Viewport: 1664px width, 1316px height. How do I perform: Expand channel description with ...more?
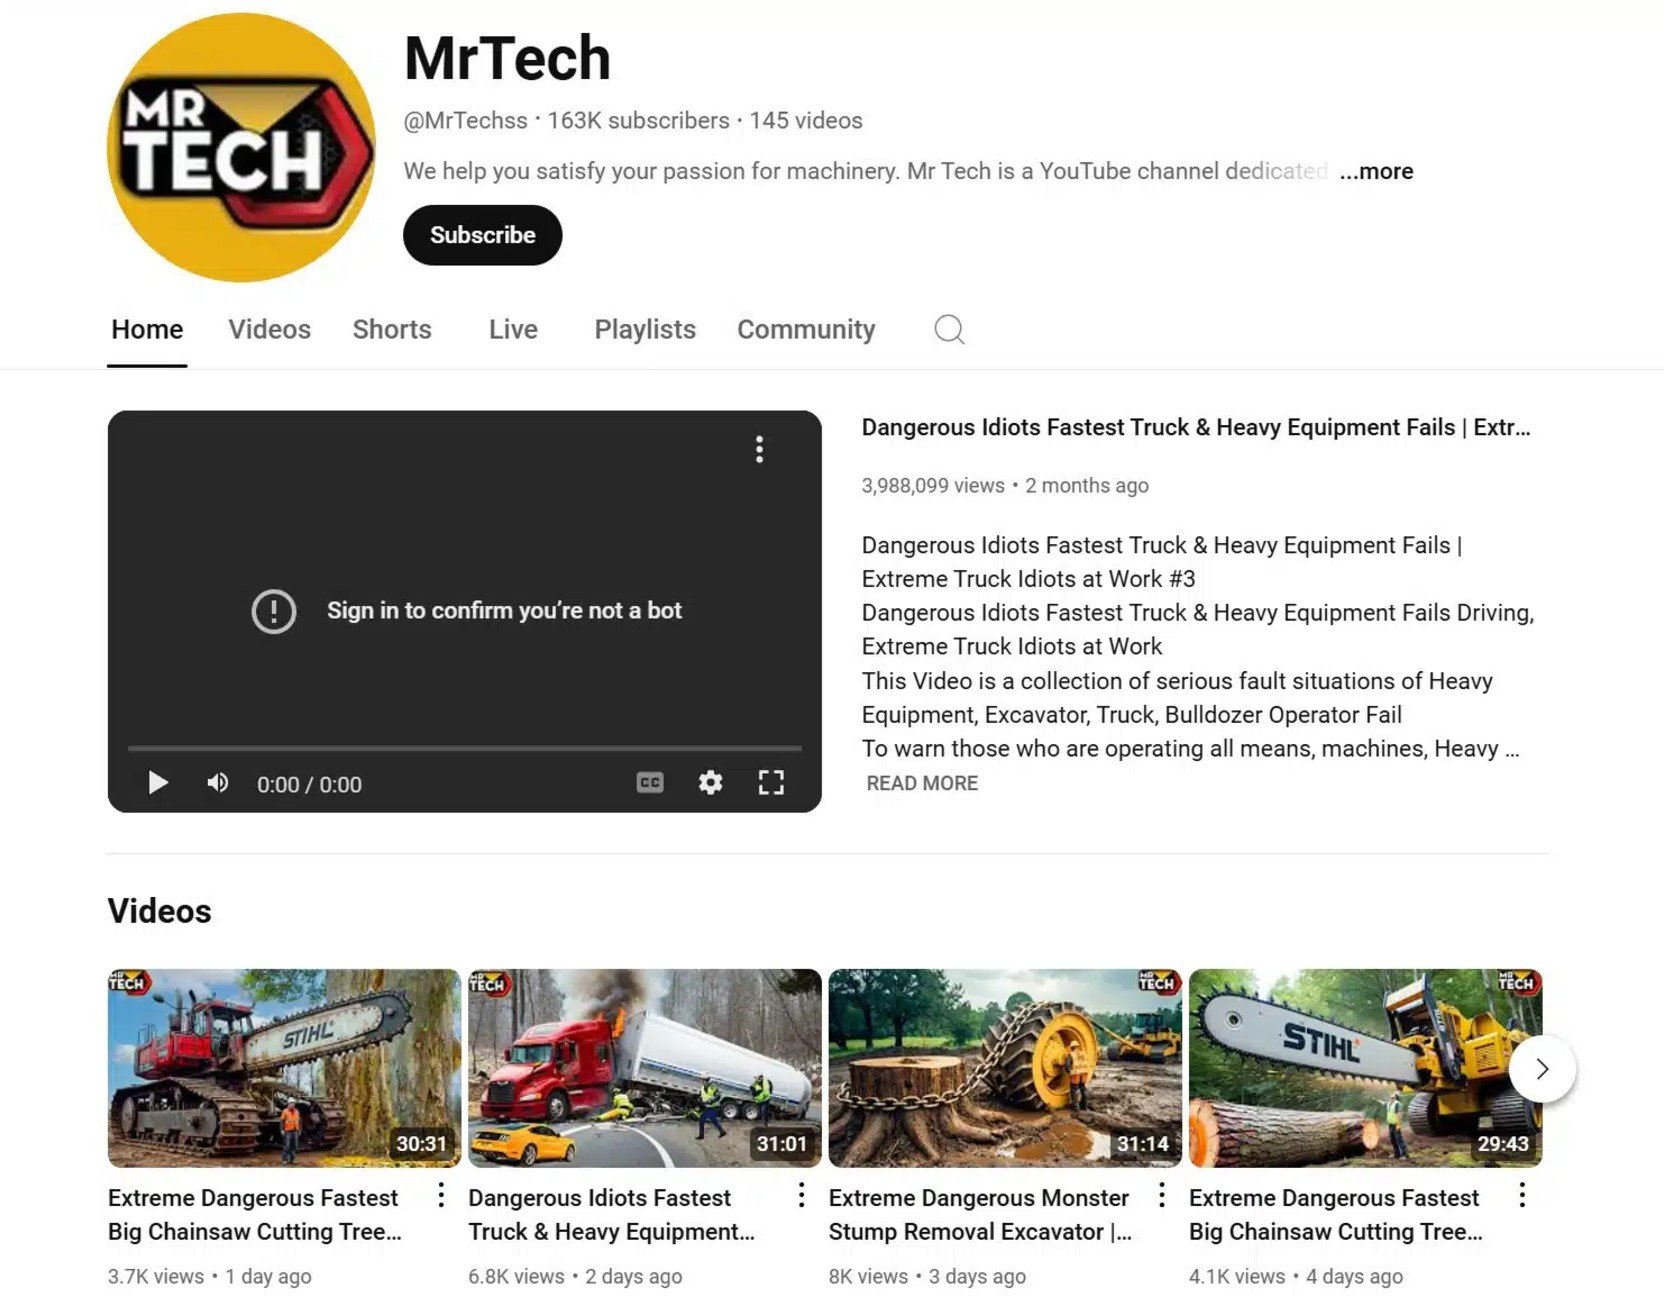pos(1376,171)
